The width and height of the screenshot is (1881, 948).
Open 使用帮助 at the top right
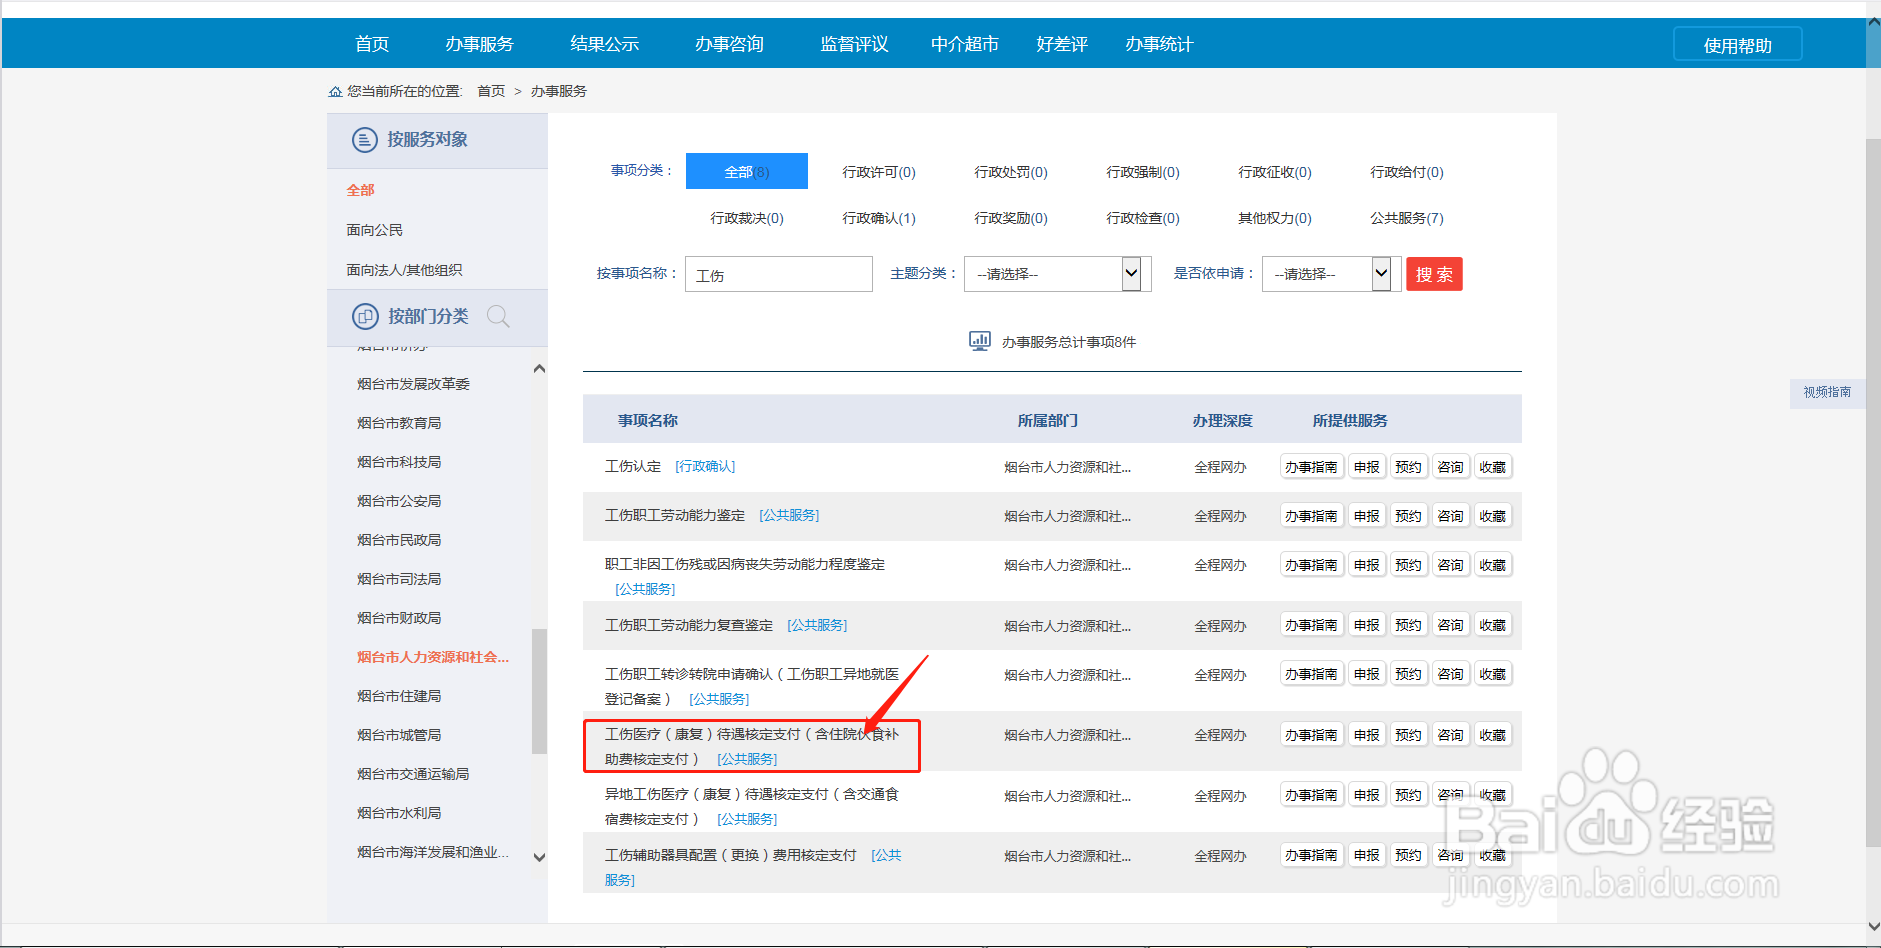pyautogui.click(x=1737, y=43)
